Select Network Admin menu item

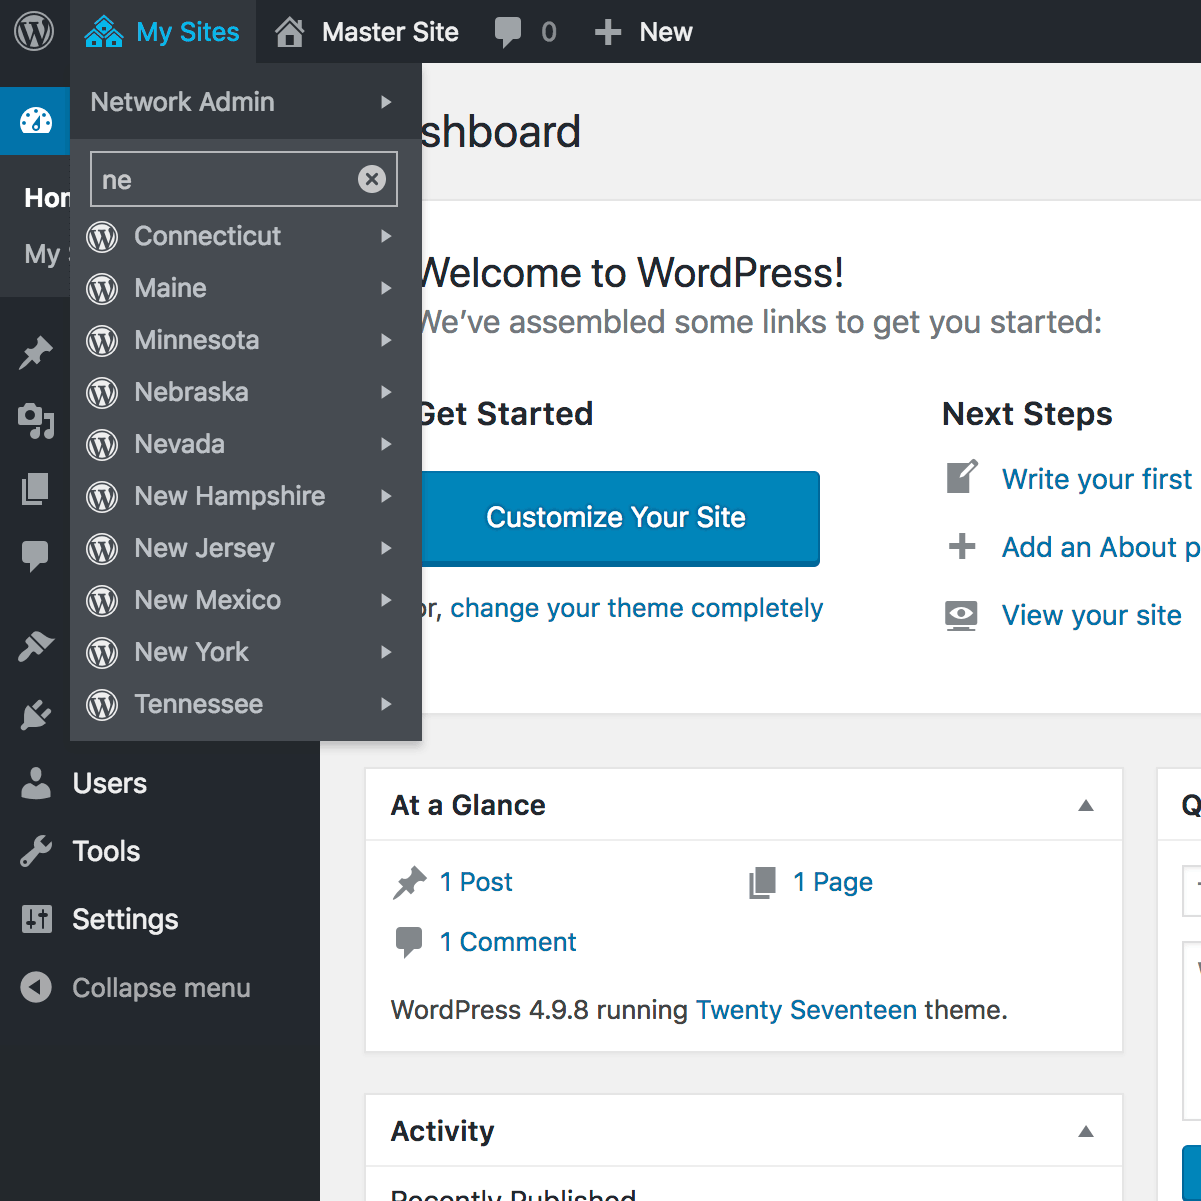246,102
